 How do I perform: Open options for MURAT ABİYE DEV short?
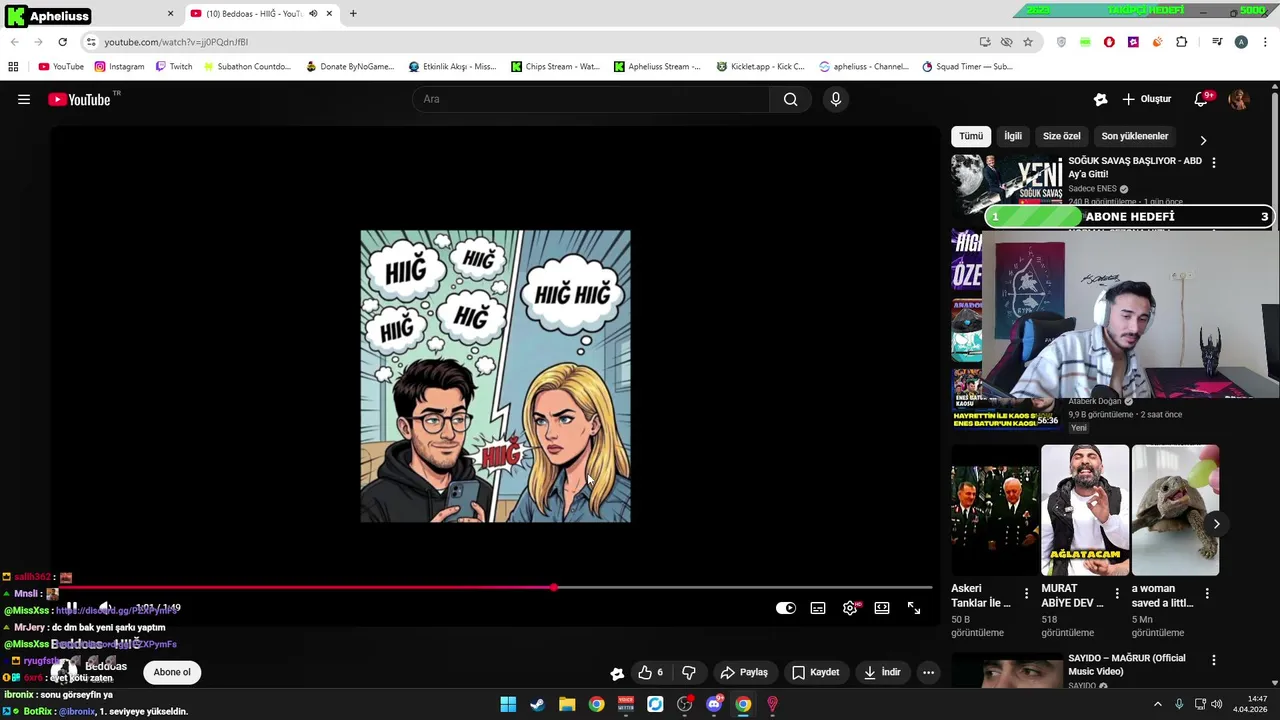[1117, 594]
